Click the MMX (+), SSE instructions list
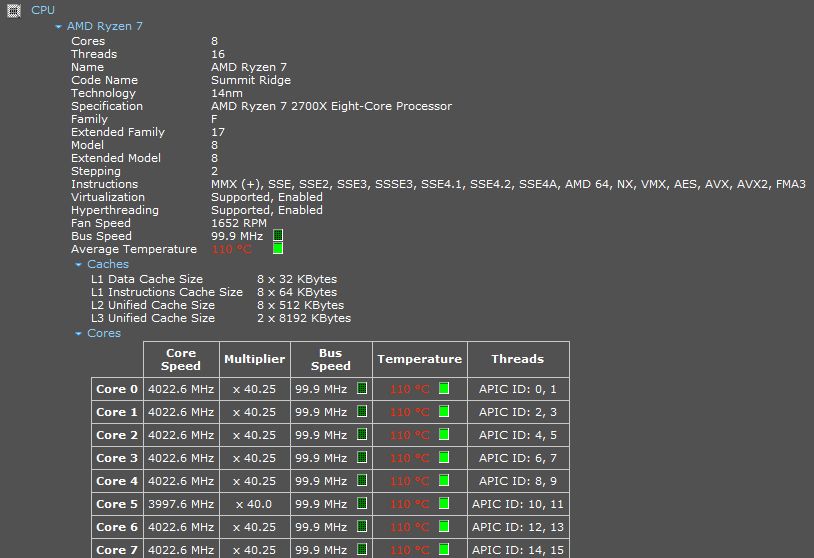Viewport: 814px width, 558px height. 508,184
